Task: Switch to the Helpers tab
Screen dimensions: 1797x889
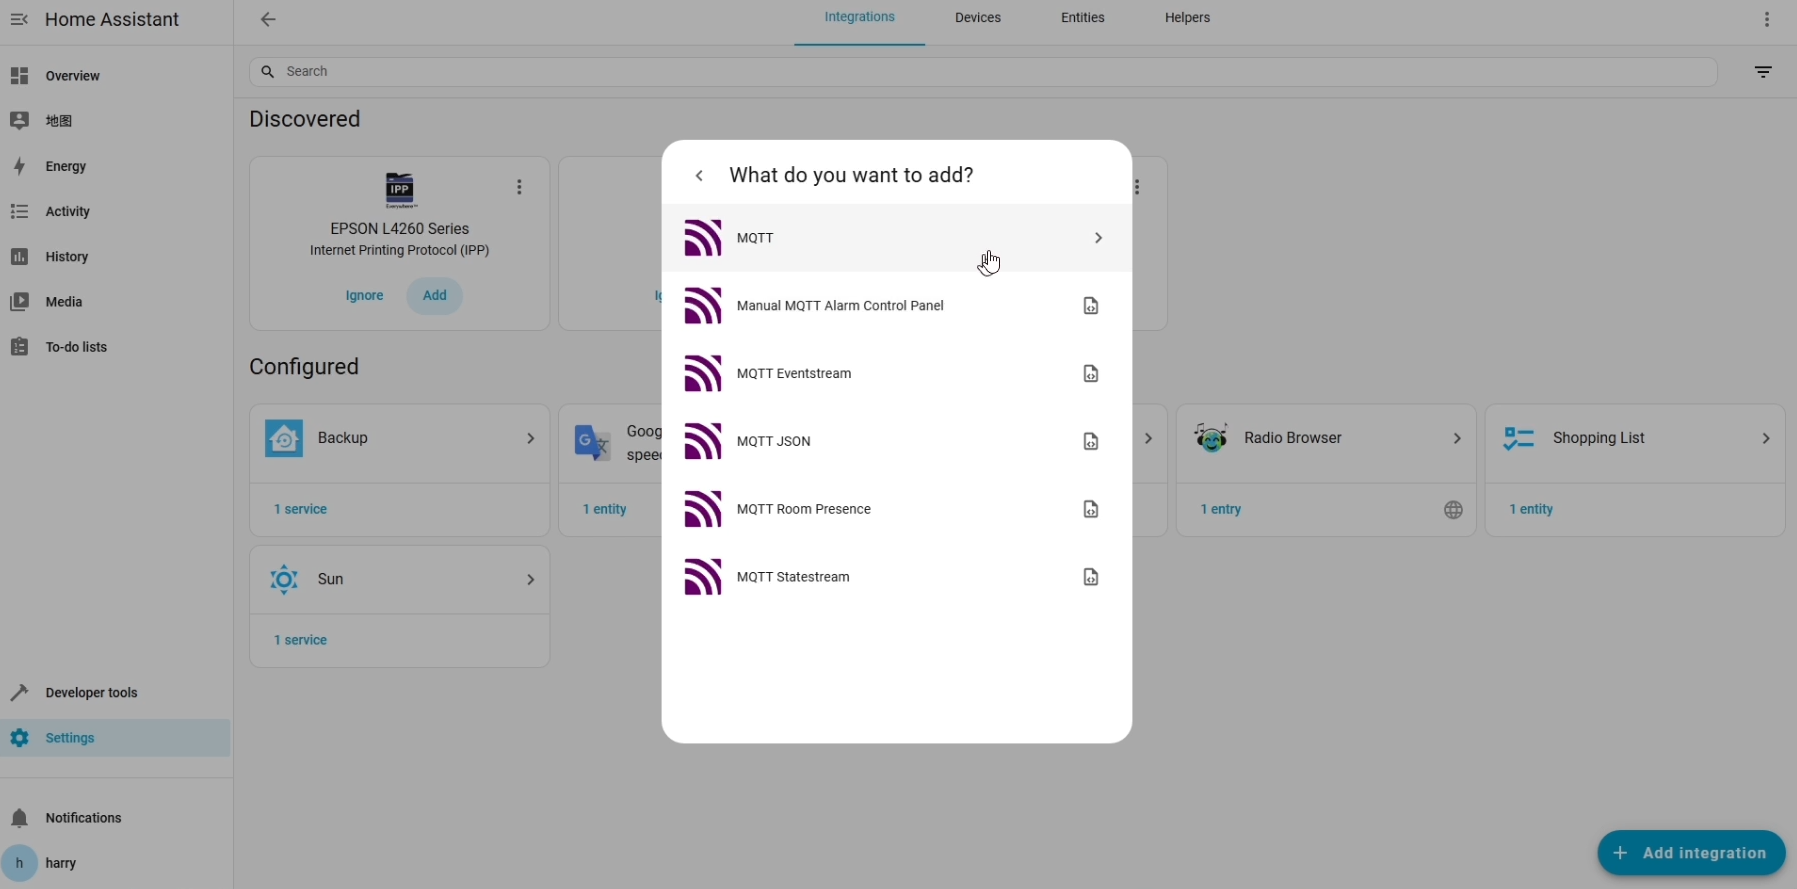Action: [1187, 18]
